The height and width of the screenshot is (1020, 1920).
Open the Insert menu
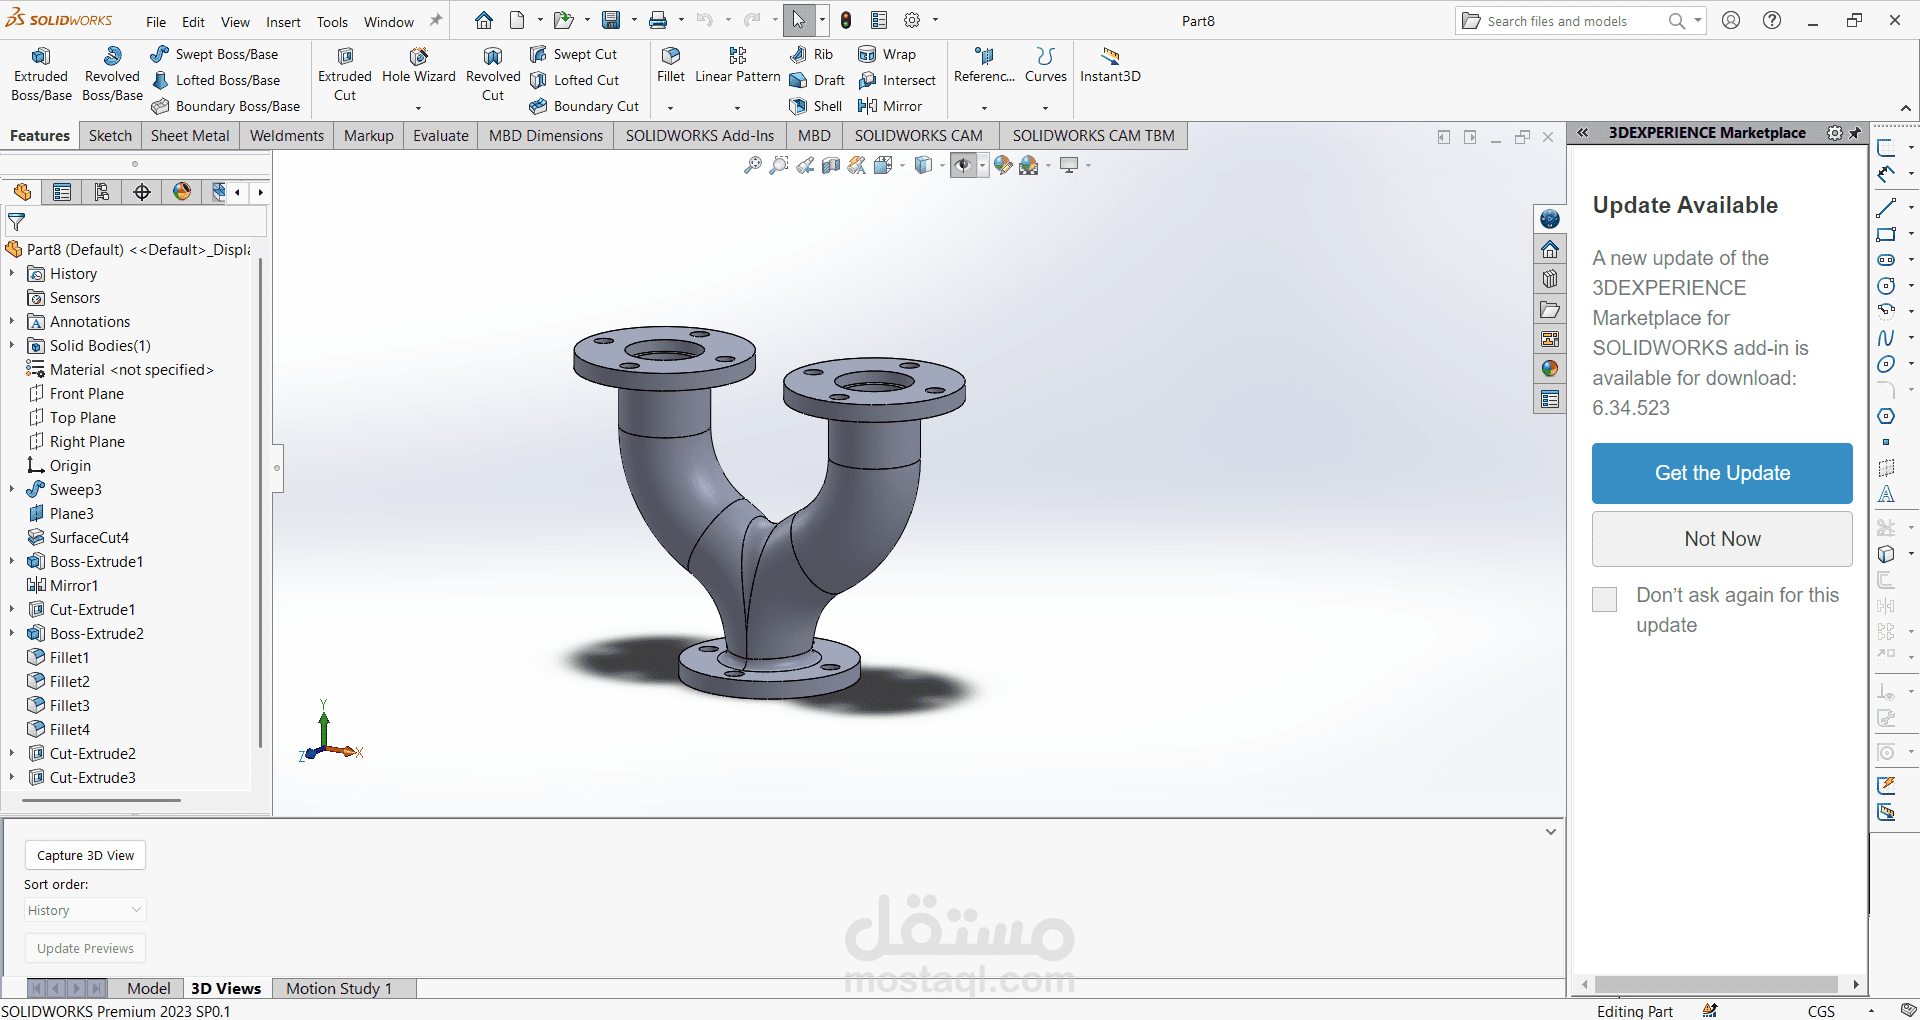click(x=283, y=22)
